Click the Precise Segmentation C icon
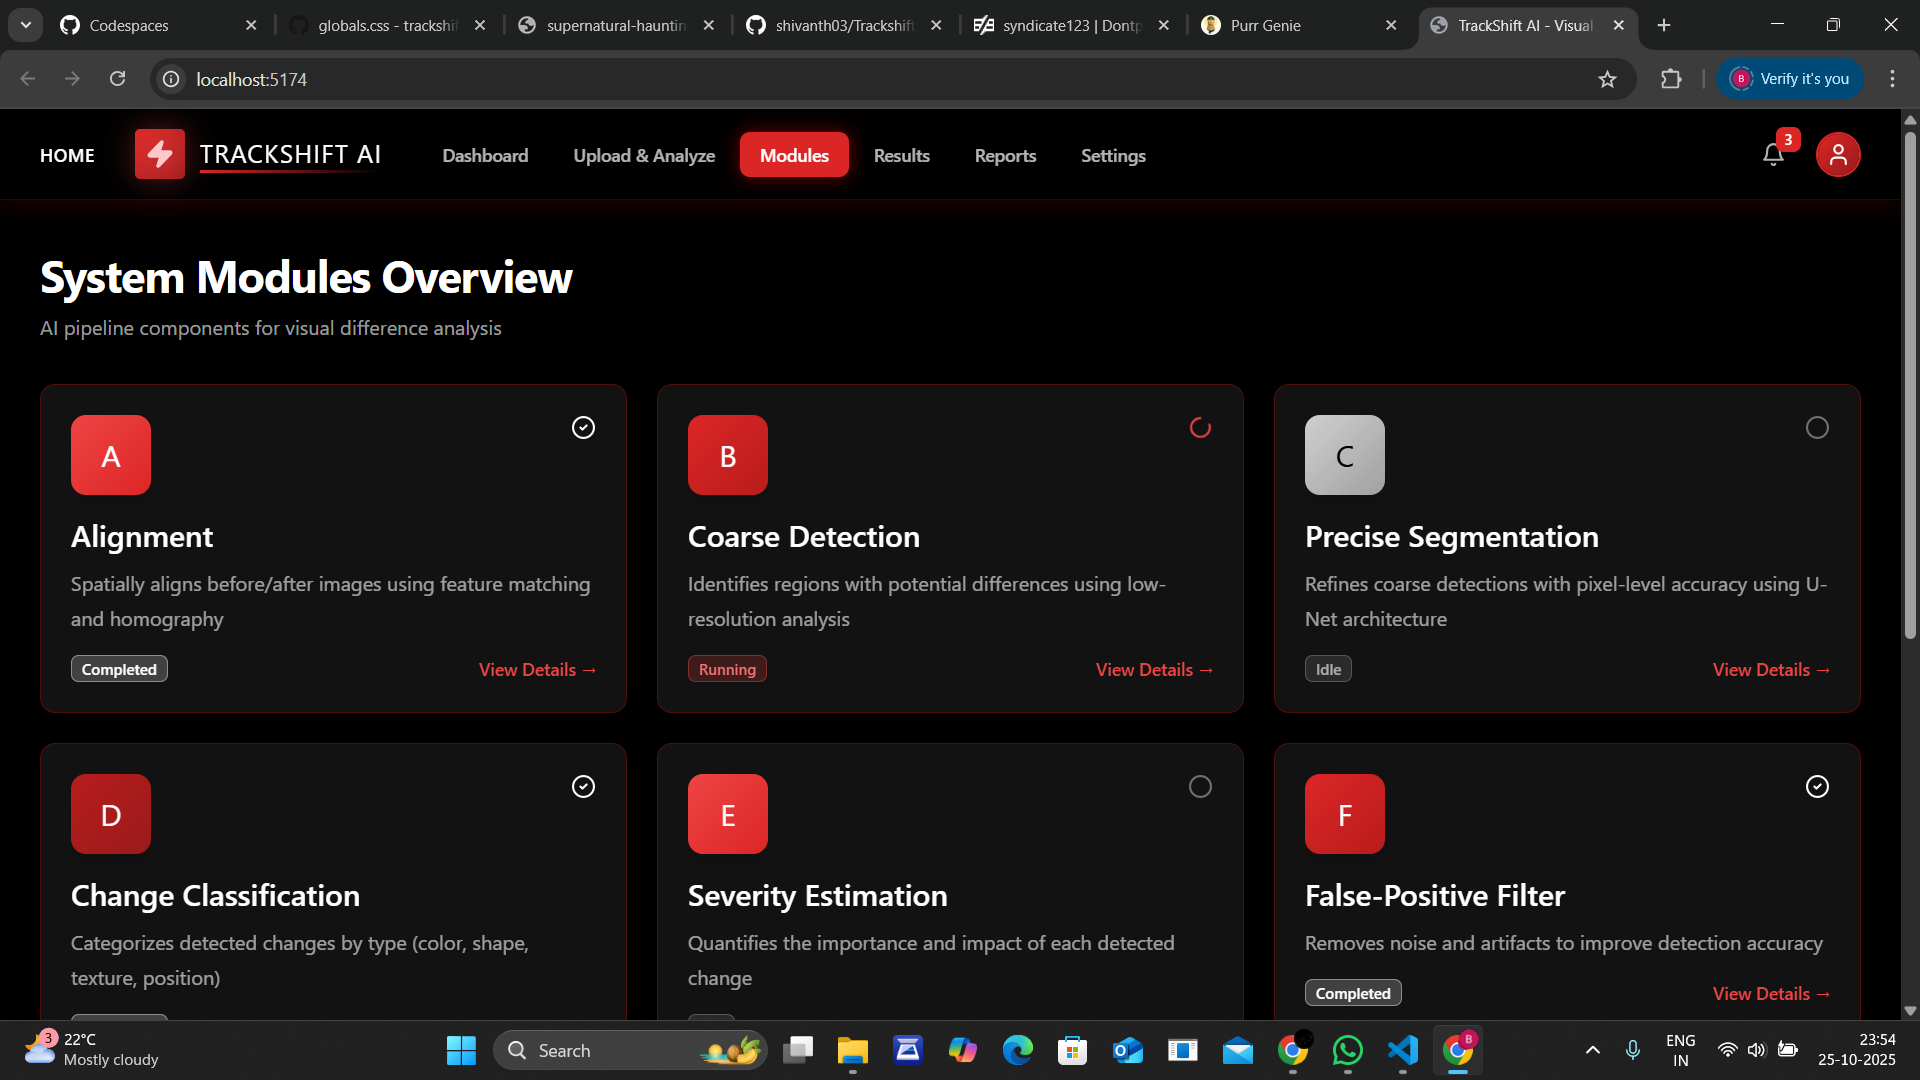This screenshot has height=1080, width=1920. tap(1345, 455)
